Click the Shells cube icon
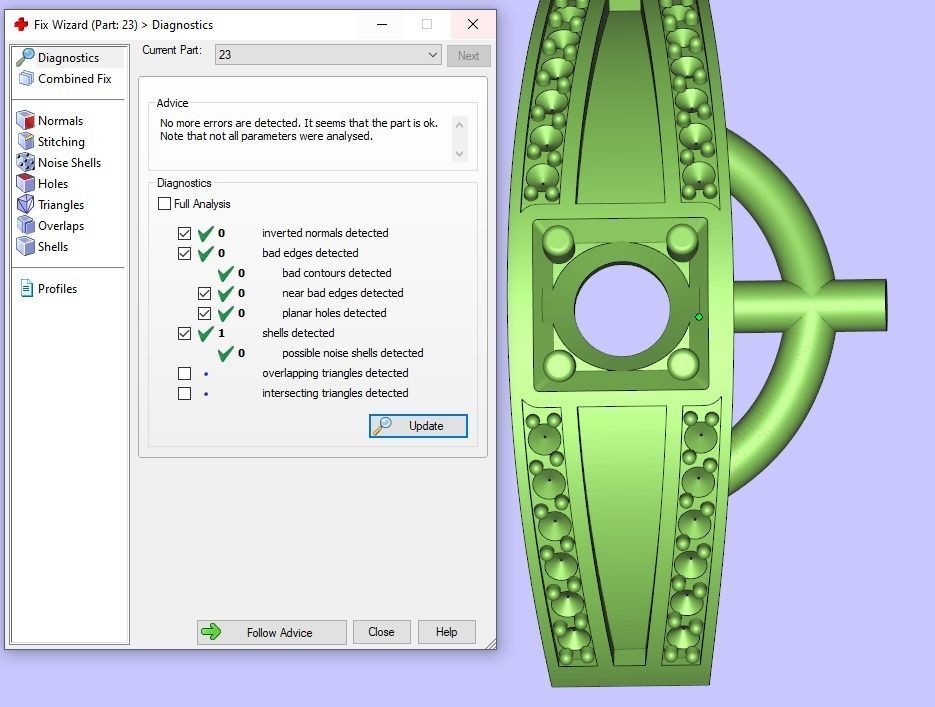This screenshot has height=707, width=935. coord(26,246)
